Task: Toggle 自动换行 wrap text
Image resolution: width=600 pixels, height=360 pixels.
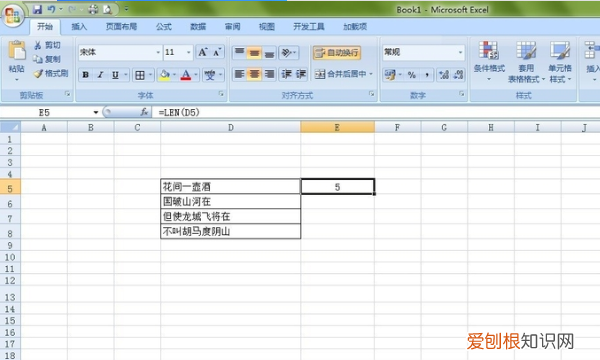Action: pyautogui.click(x=337, y=52)
